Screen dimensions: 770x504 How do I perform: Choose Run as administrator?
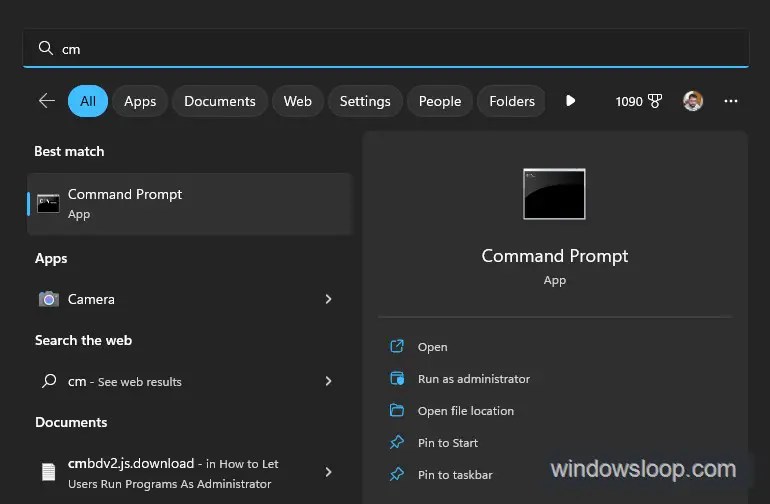[474, 379]
